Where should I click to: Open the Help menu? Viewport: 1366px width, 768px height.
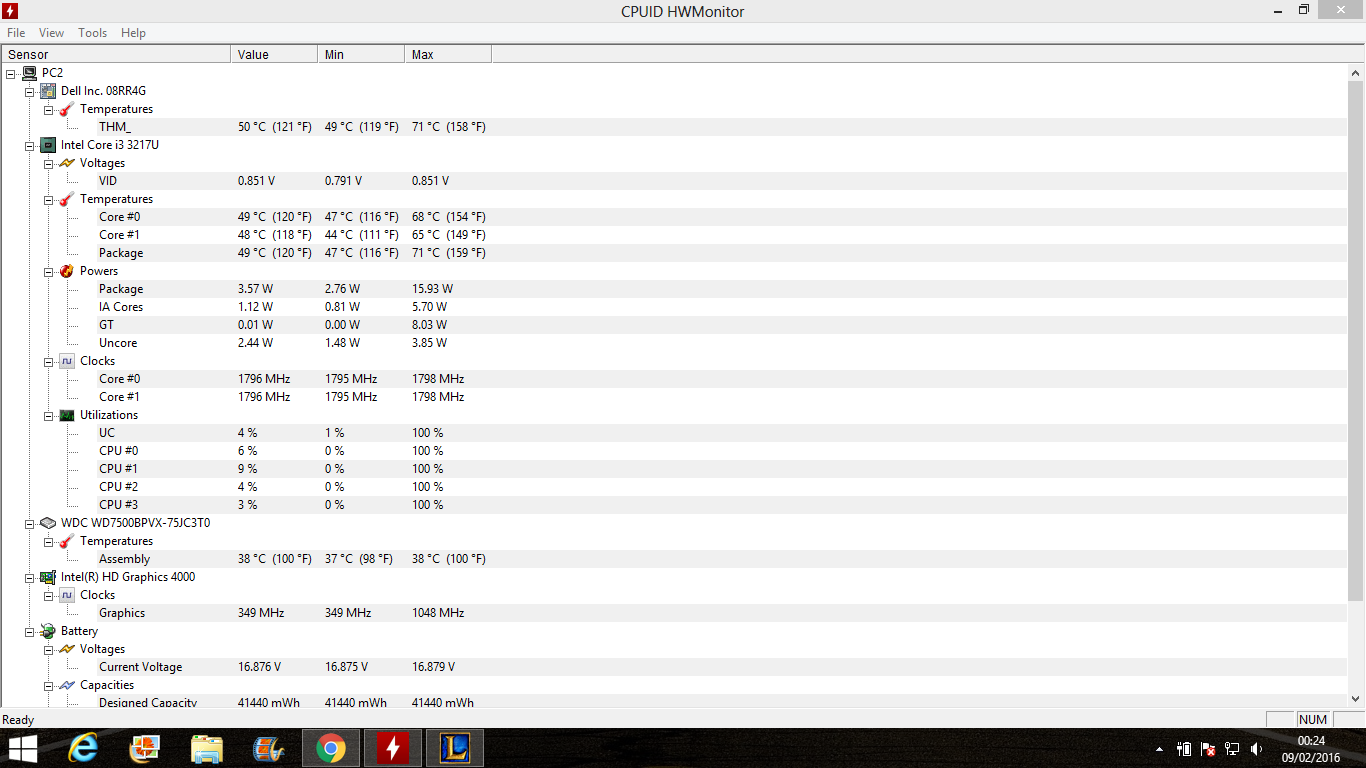[x=133, y=33]
